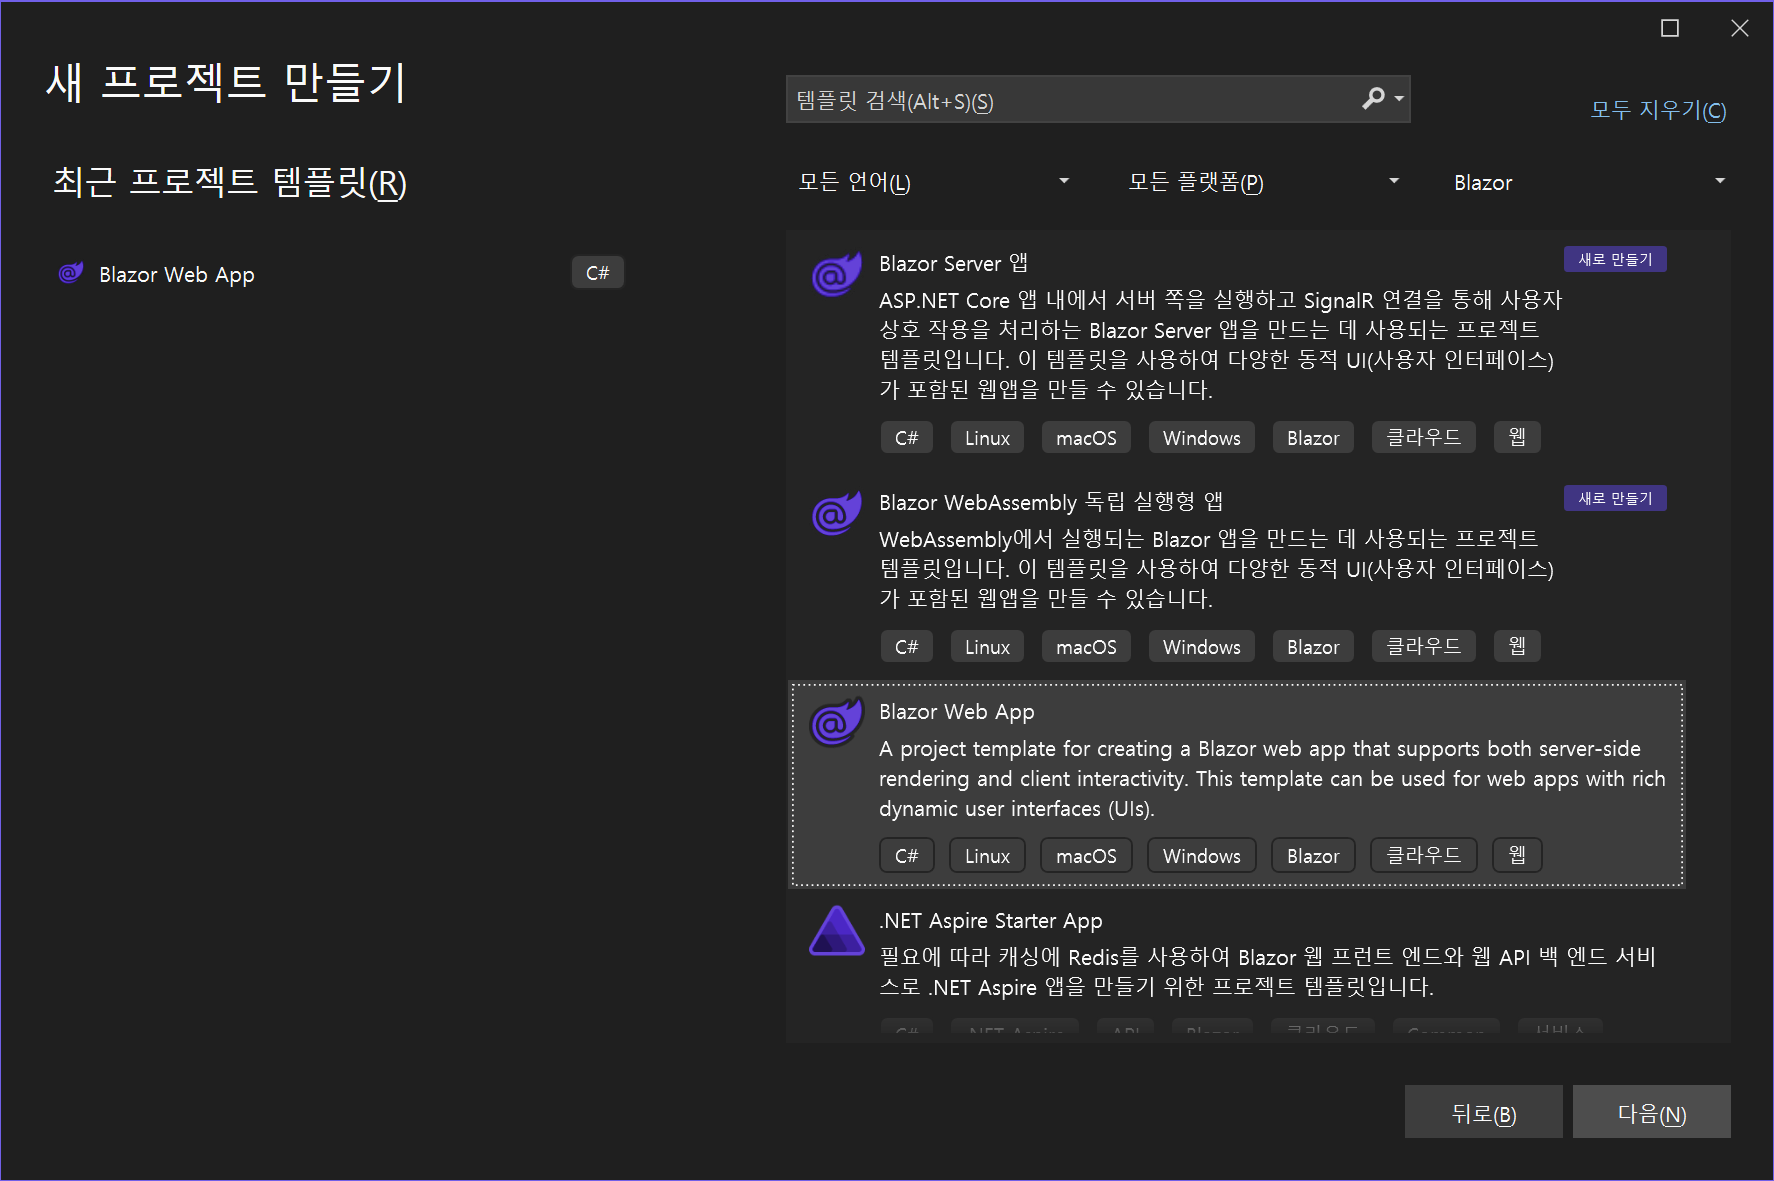Click C# tag under Blazor Server 앱
1774x1181 pixels.
click(x=906, y=438)
